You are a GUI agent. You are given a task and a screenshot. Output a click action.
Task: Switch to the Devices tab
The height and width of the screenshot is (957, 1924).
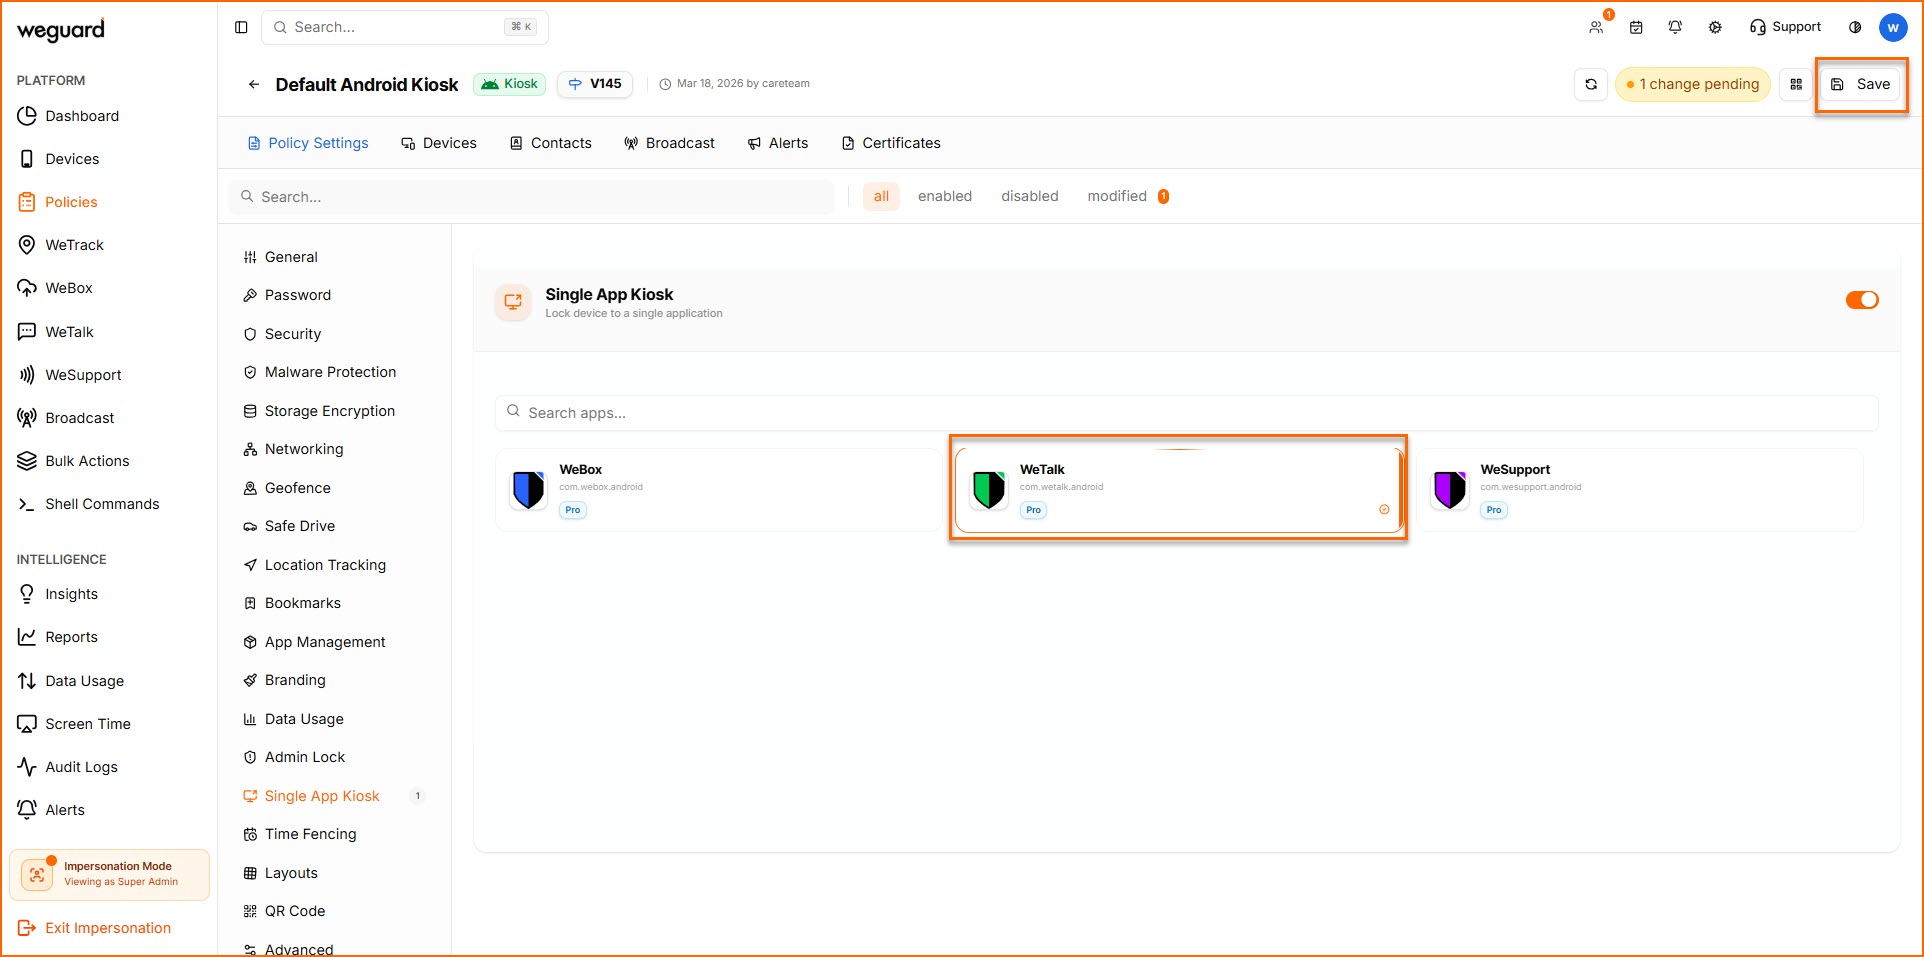pyautogui.click(x=439, y=143)
